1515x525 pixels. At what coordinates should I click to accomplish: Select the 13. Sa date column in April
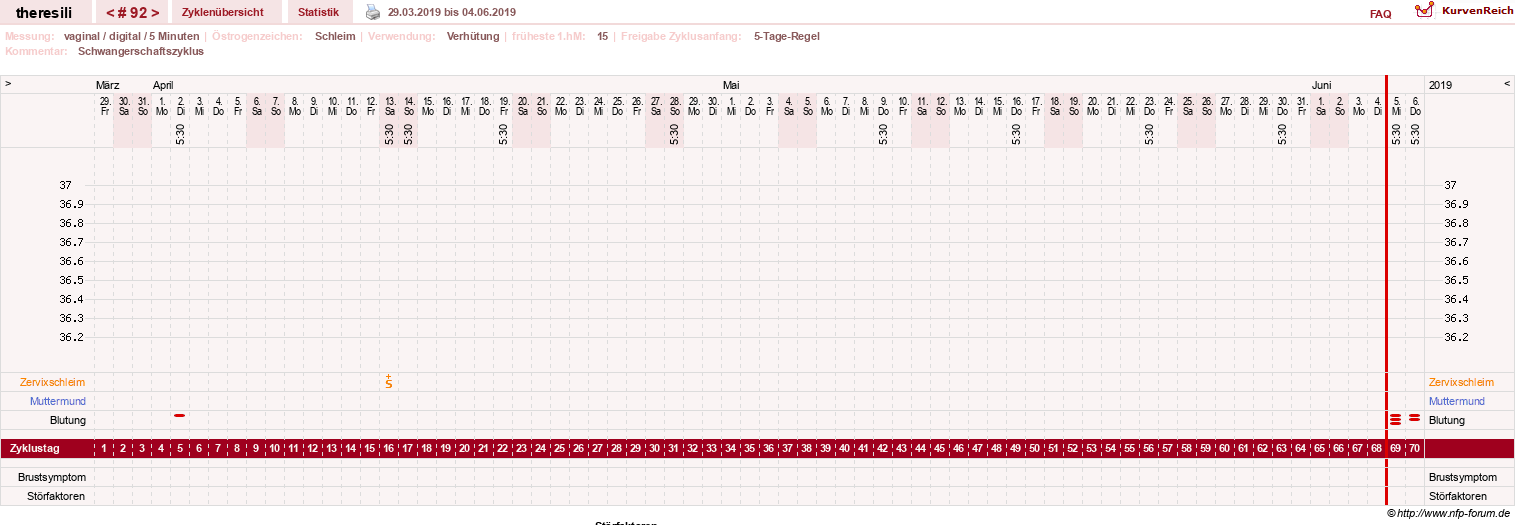coord(390,105)
